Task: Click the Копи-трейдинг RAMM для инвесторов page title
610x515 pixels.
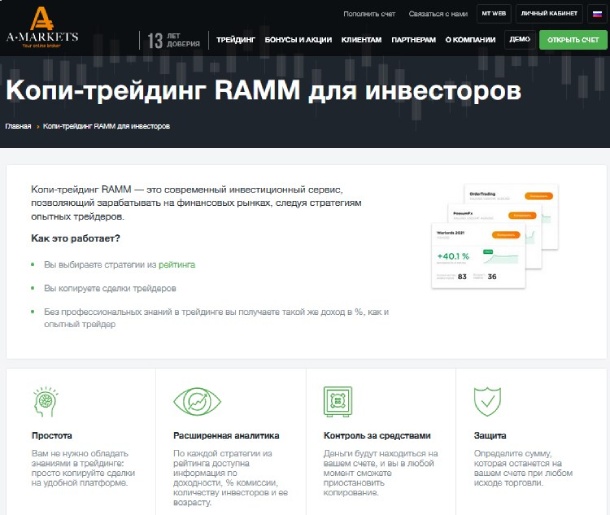Action: tap(263, 91)
